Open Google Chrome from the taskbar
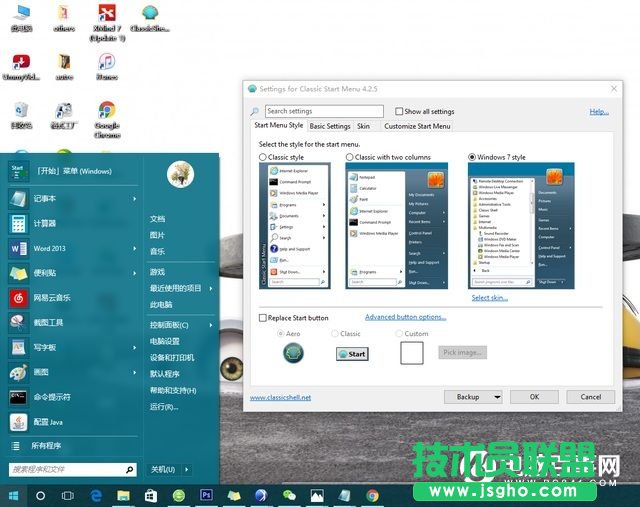This screenshot has width=640, height=507. pyautogui.click(x=372, y=496)
